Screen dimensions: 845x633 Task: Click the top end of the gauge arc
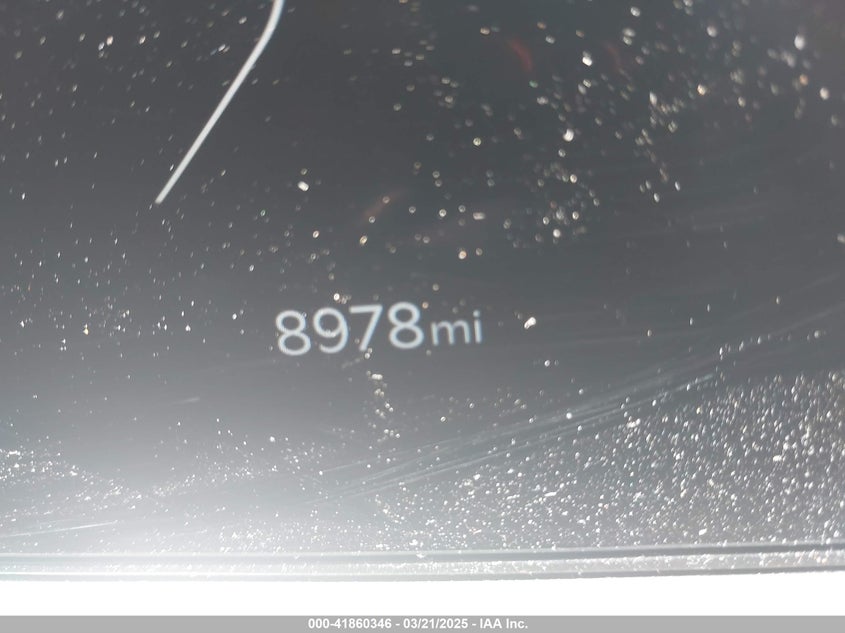[279, 5]
